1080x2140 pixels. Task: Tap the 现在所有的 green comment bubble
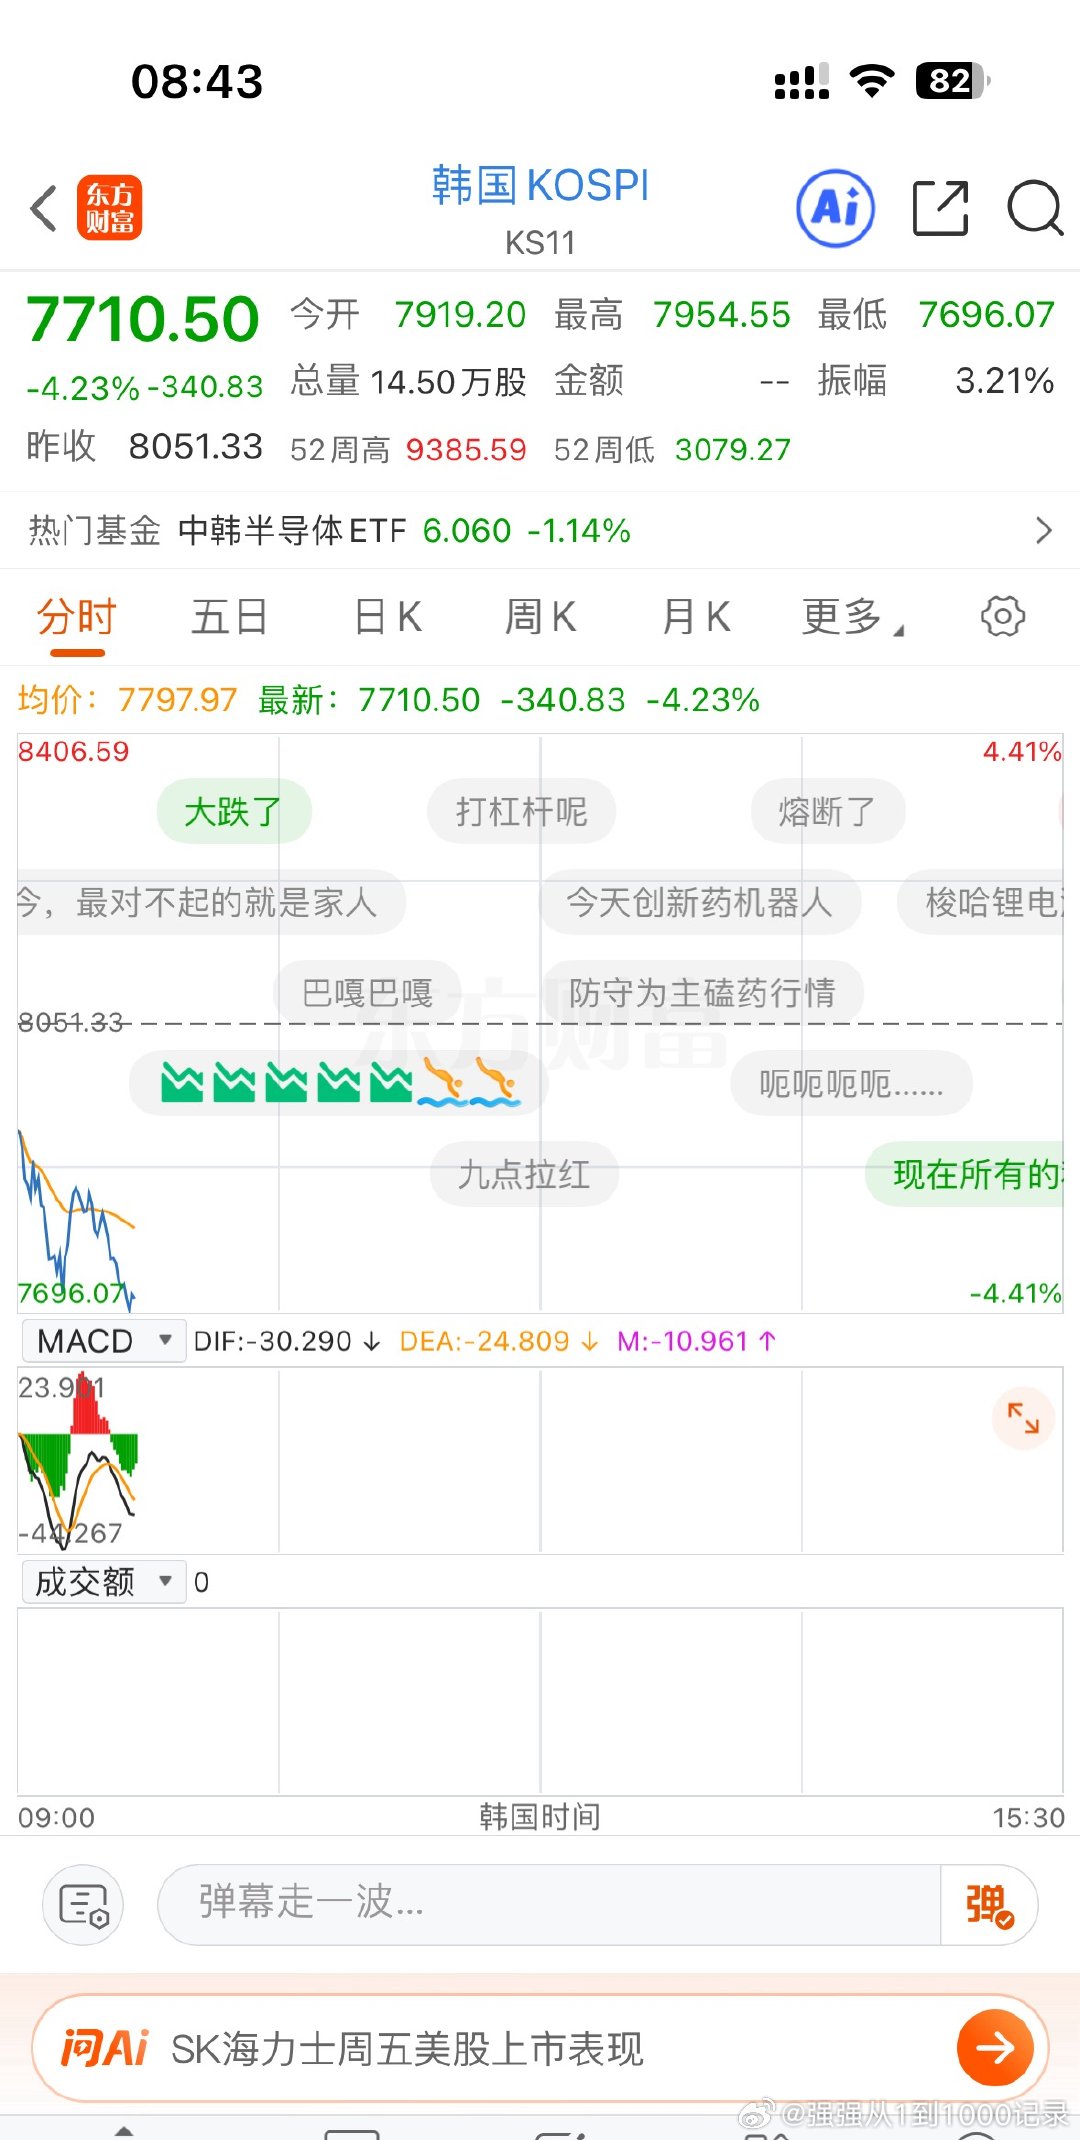click(x=965, y=1173)
